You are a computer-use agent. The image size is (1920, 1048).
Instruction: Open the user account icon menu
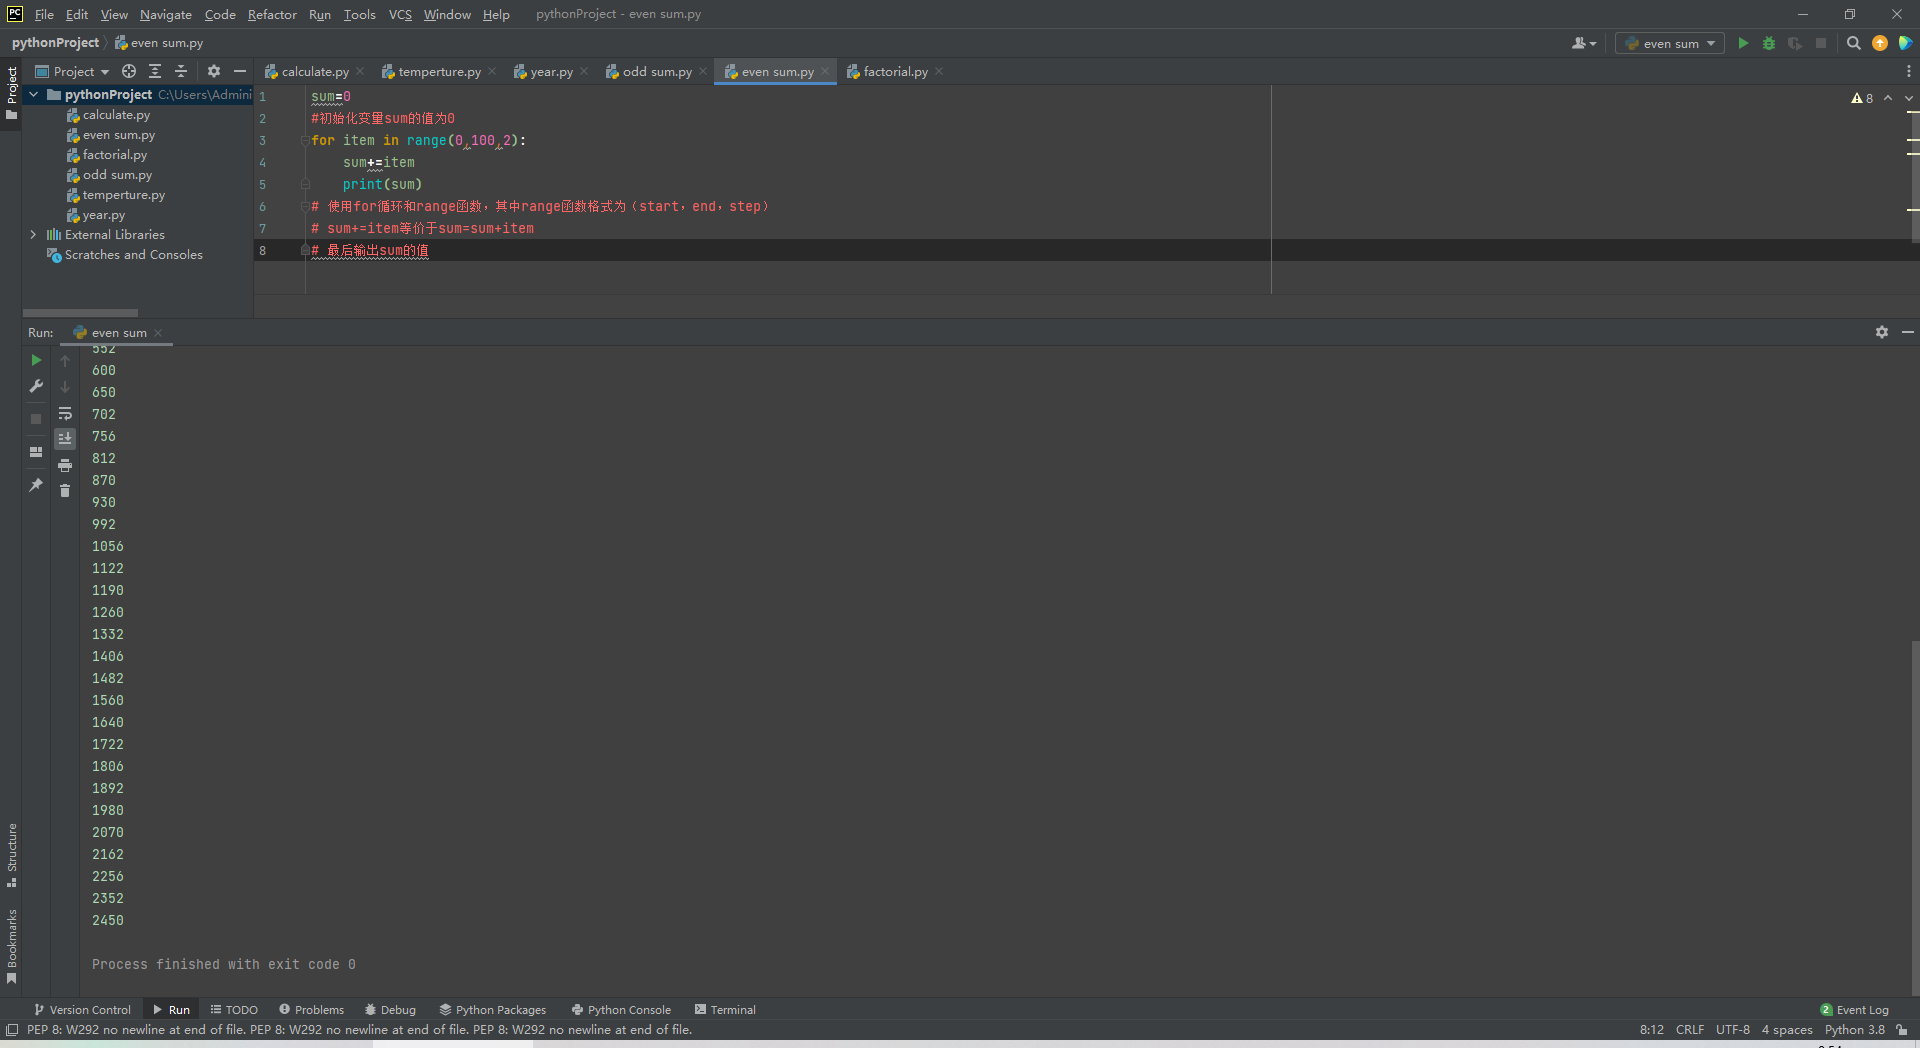1584,43
